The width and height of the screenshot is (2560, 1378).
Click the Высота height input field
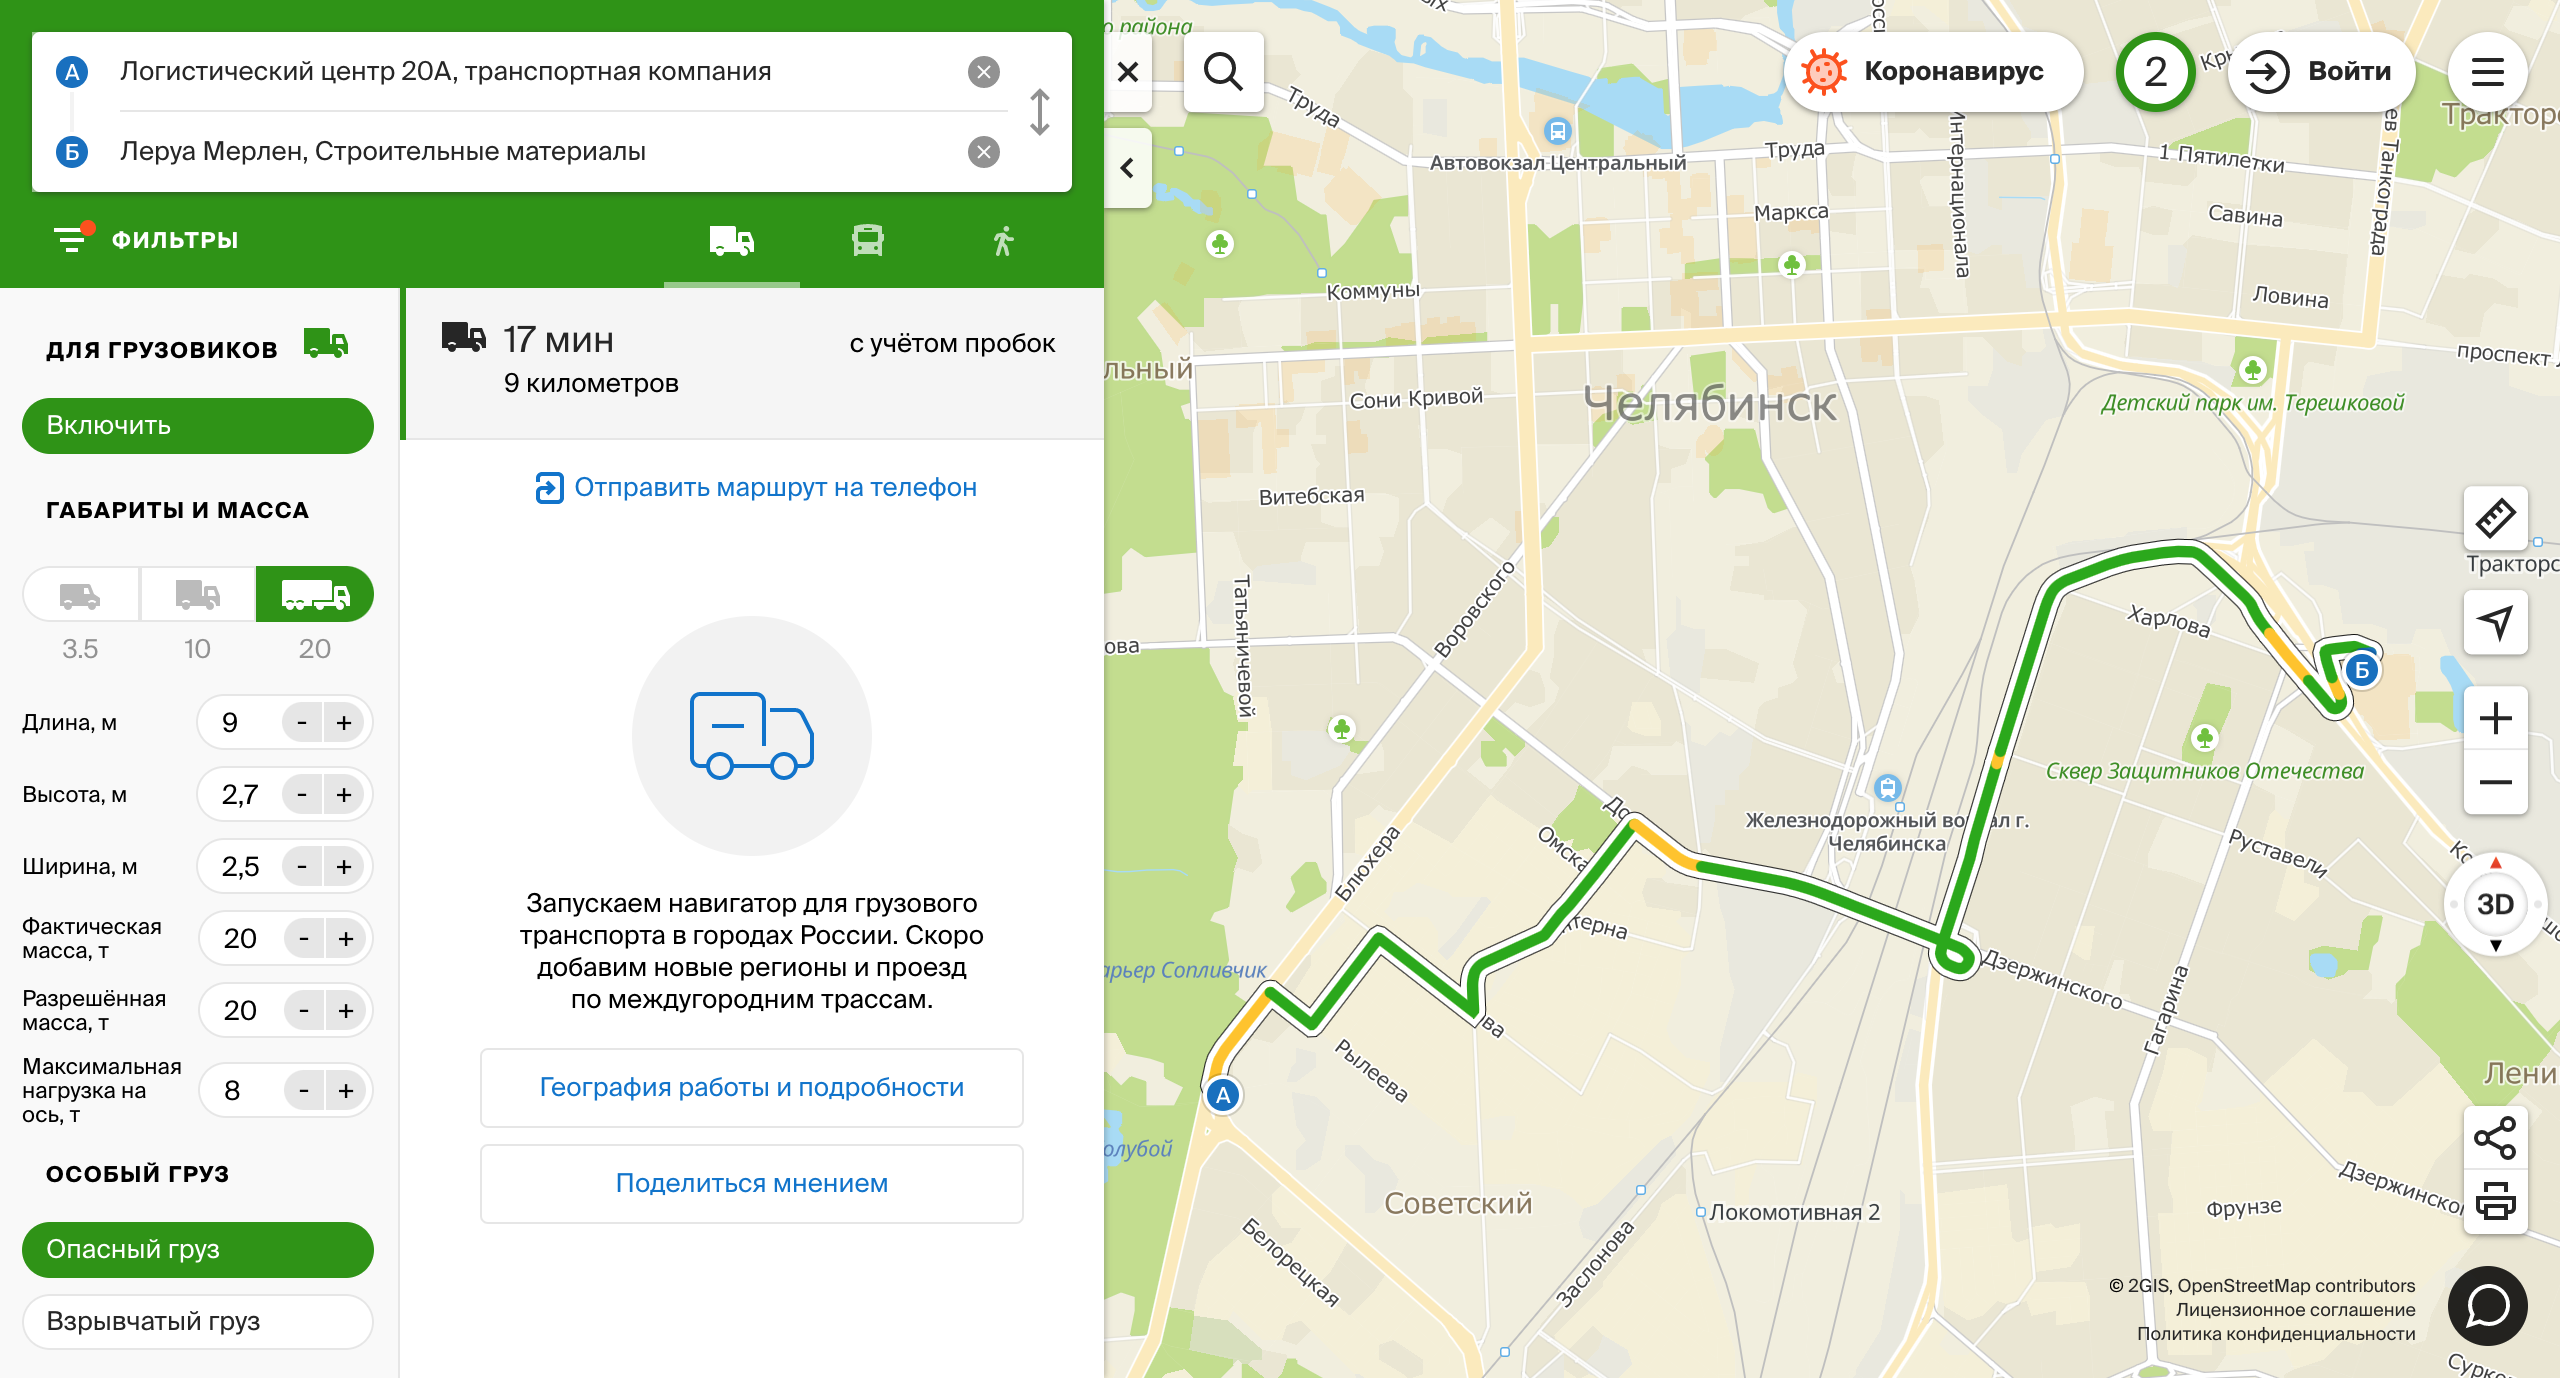coord(240,795)
